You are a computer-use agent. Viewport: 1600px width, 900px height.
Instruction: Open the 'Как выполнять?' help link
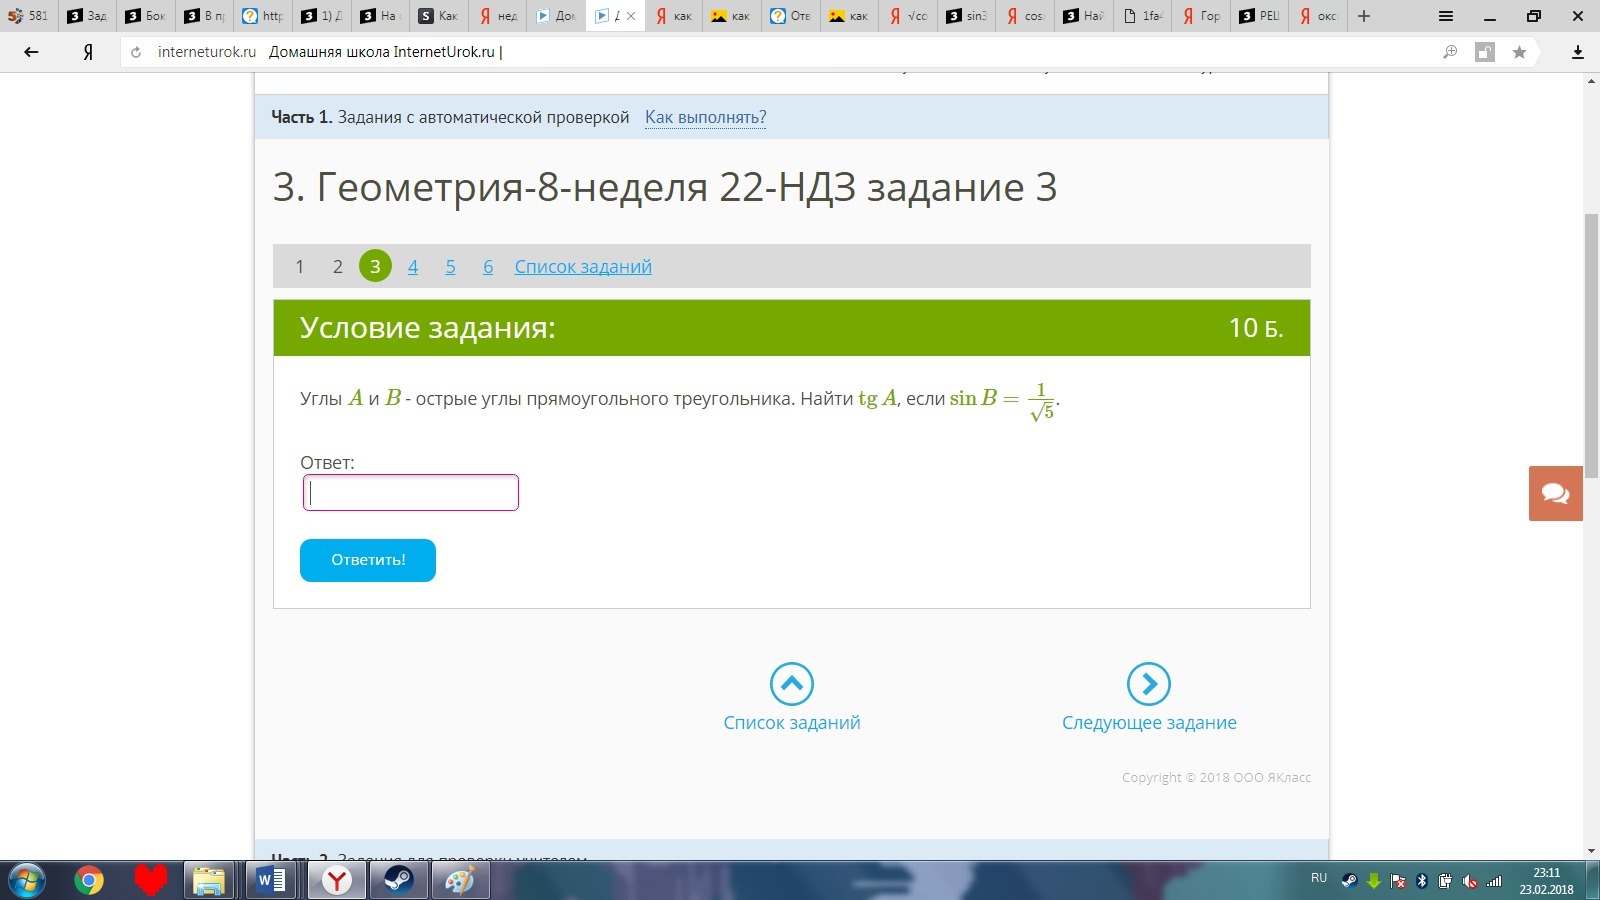pos(705,117)
